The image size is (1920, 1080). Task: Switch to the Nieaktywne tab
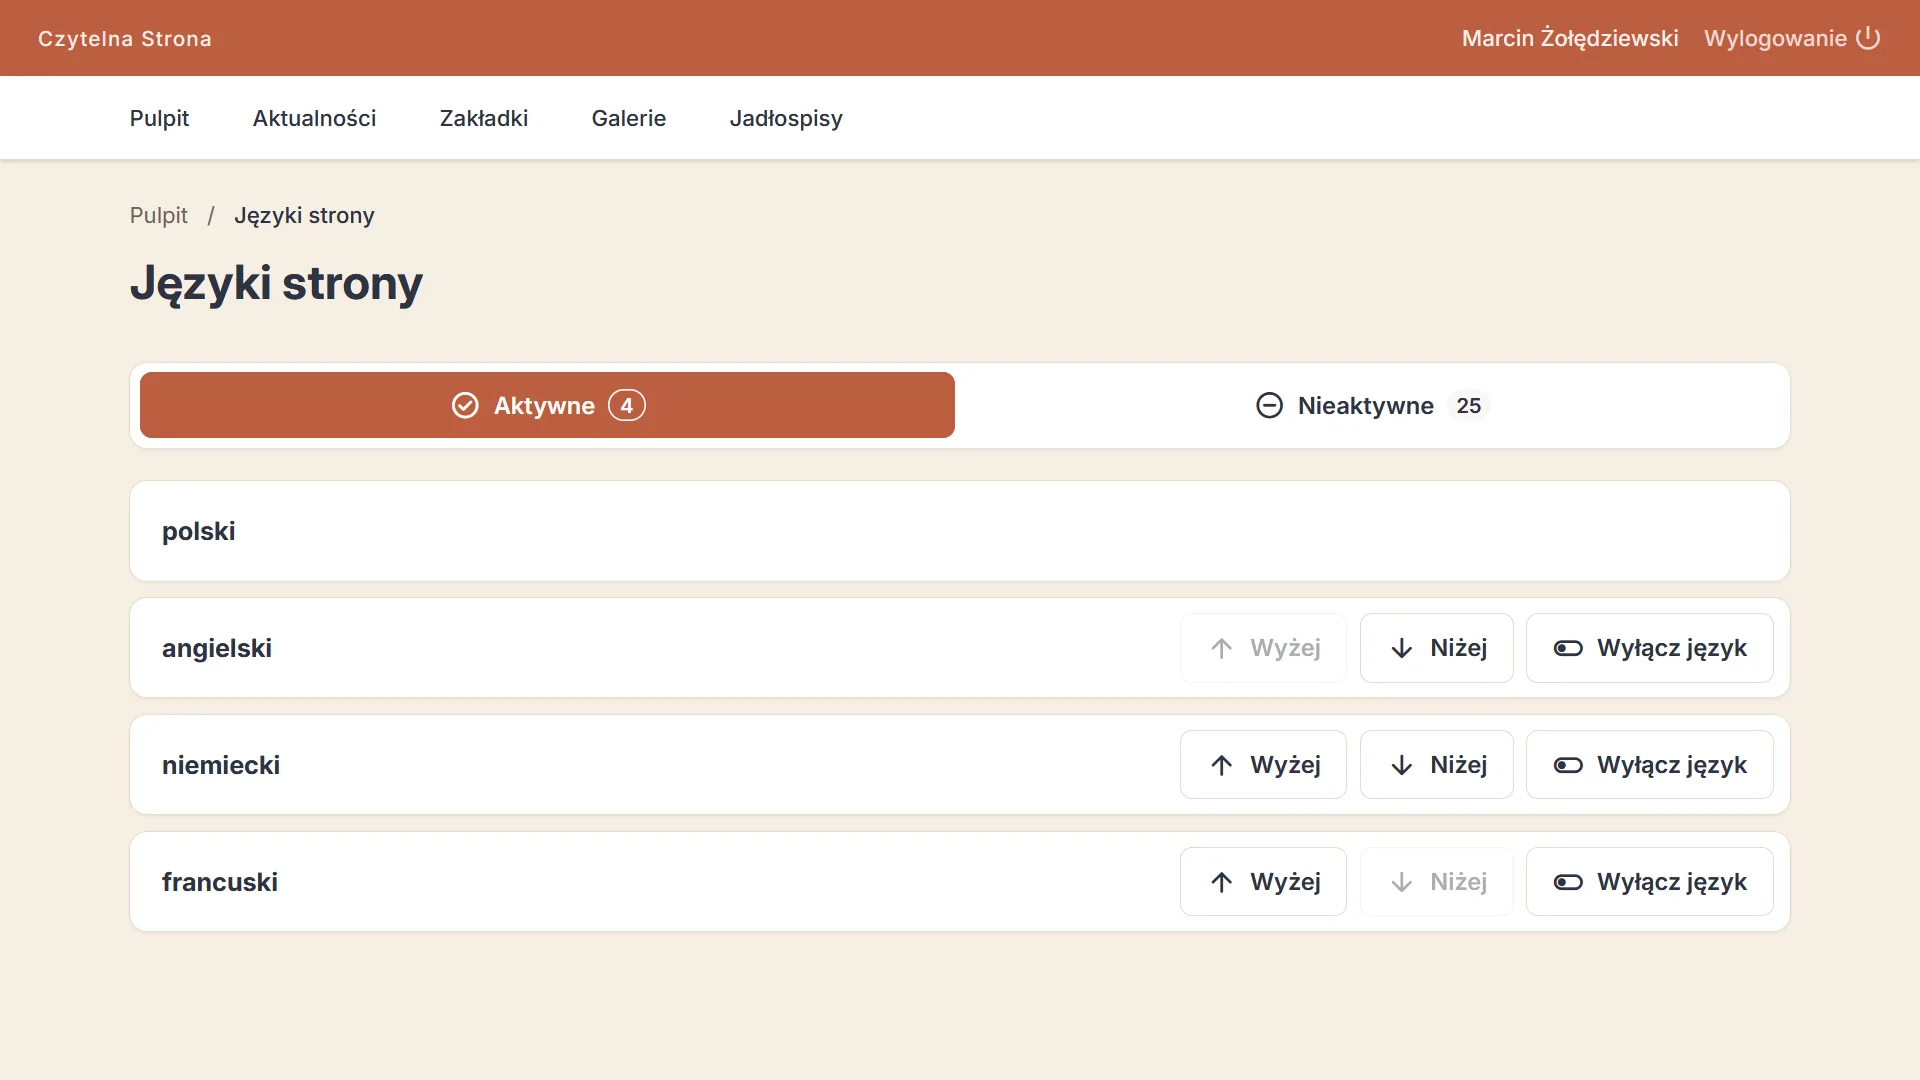(x=1372, y=405)
